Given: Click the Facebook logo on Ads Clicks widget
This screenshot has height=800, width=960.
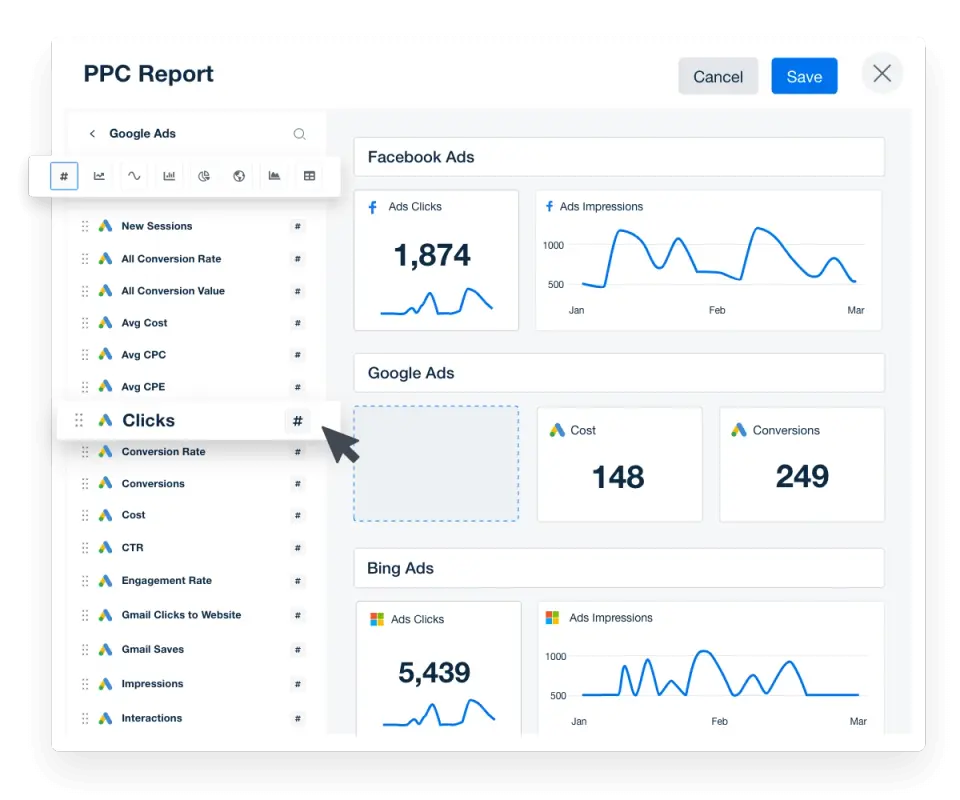Looking at the screenshot, I should [373, 207].
